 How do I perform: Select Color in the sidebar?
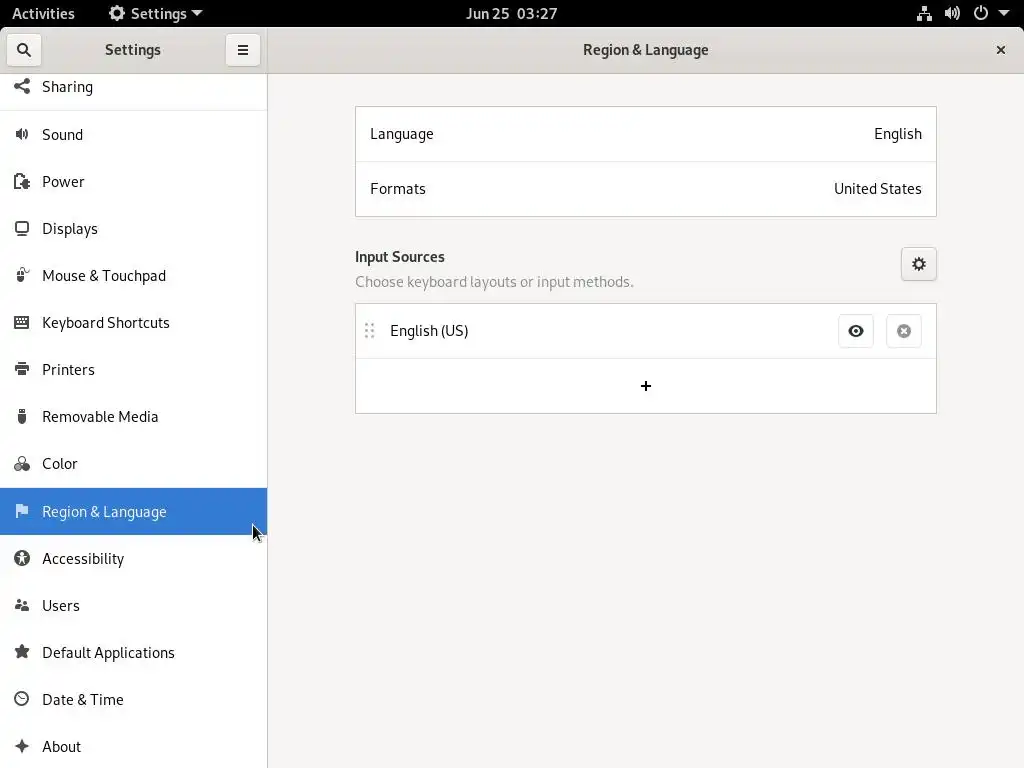tap(133, 464)
